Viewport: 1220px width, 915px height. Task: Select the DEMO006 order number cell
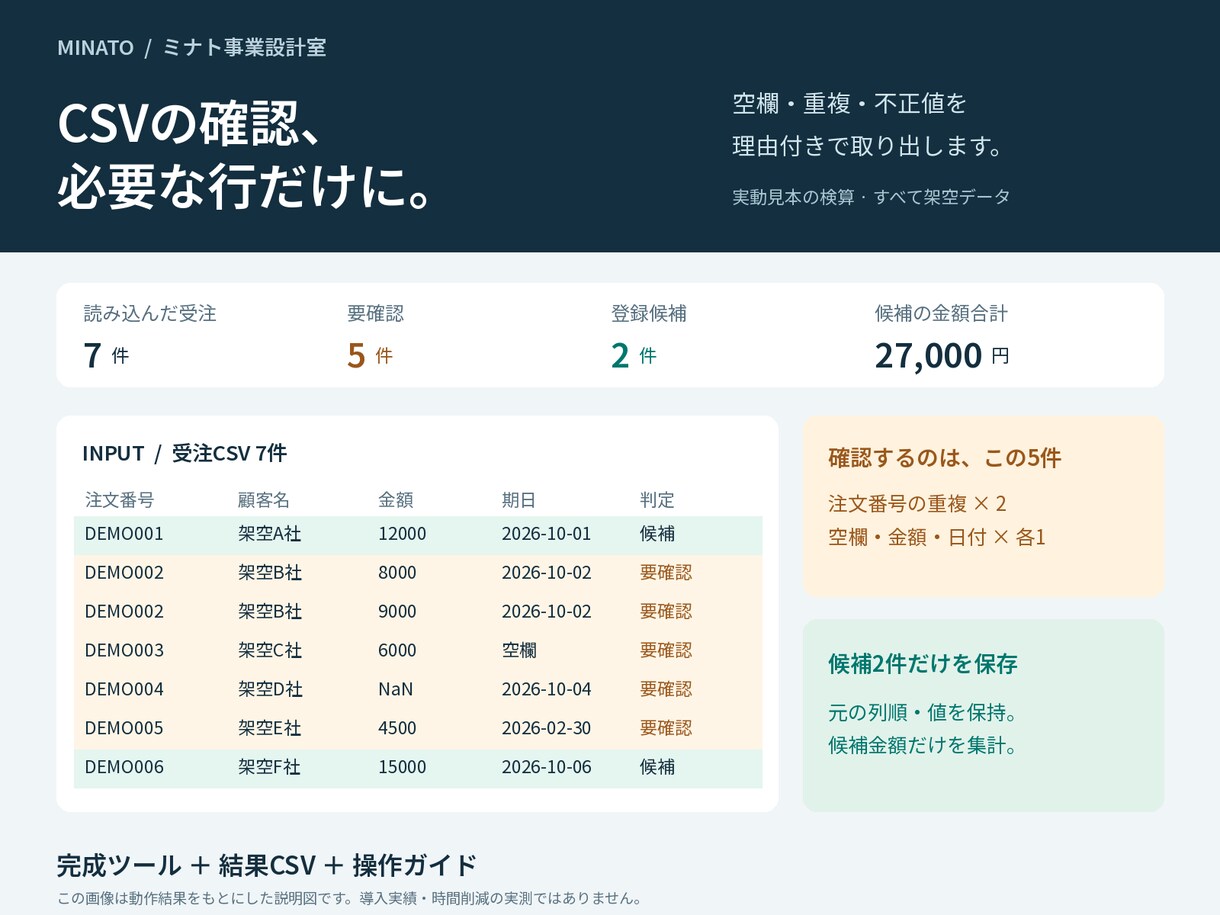124,768
